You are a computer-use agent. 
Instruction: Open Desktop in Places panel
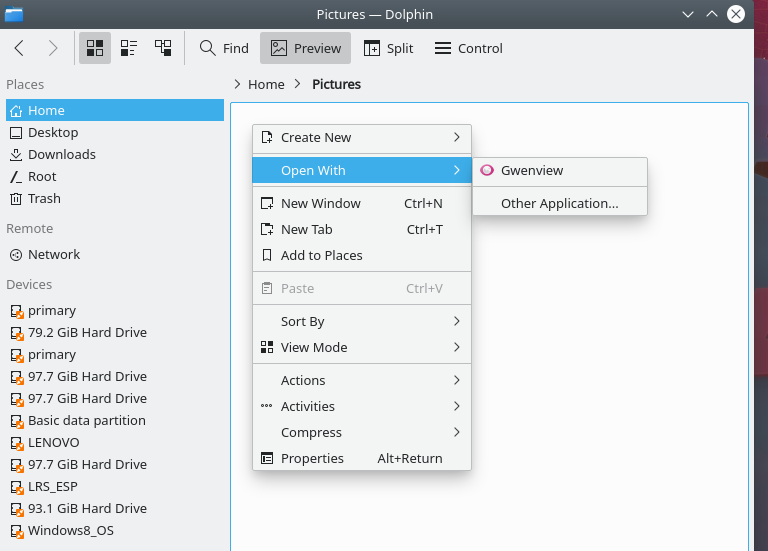pos(115,132)
